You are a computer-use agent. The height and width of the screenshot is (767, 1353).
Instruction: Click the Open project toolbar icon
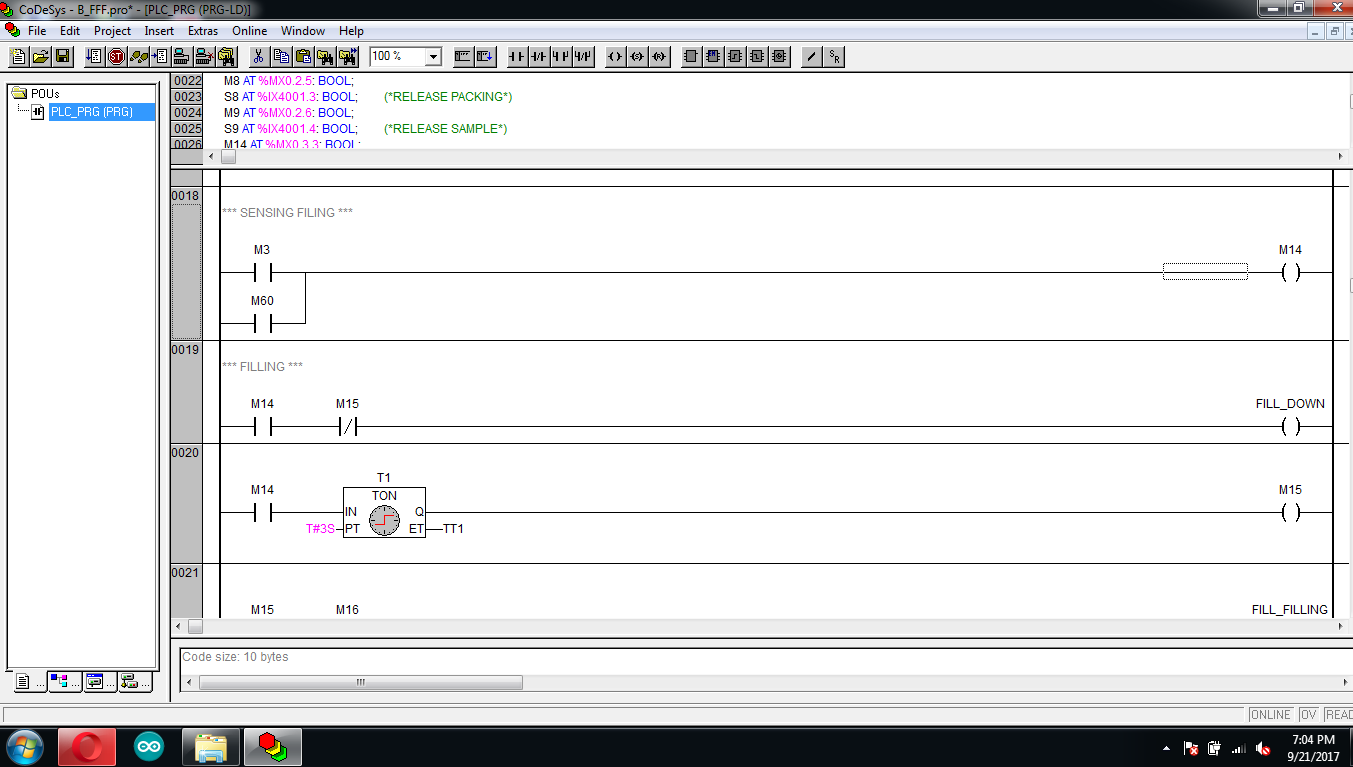click(x=40, y=56)
